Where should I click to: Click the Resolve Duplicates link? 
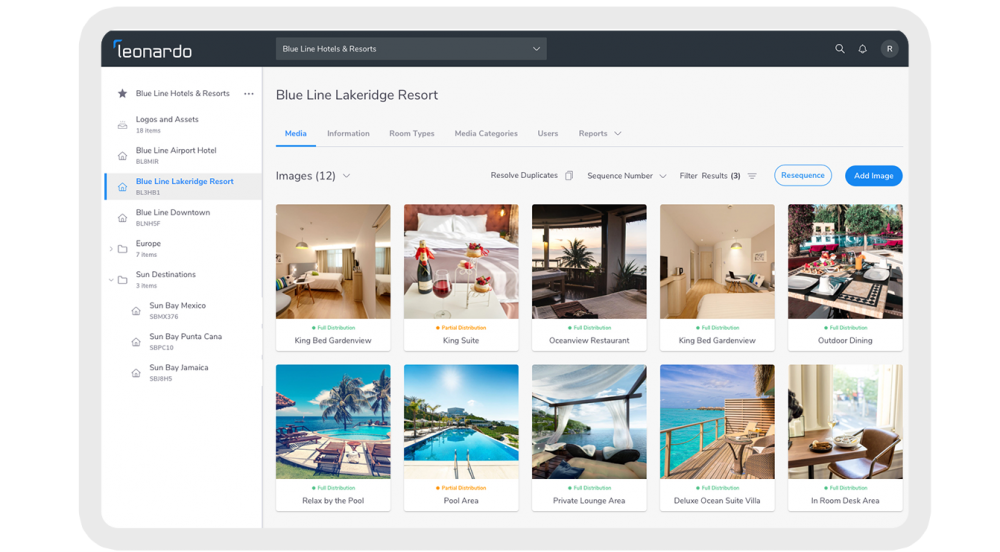524,175
